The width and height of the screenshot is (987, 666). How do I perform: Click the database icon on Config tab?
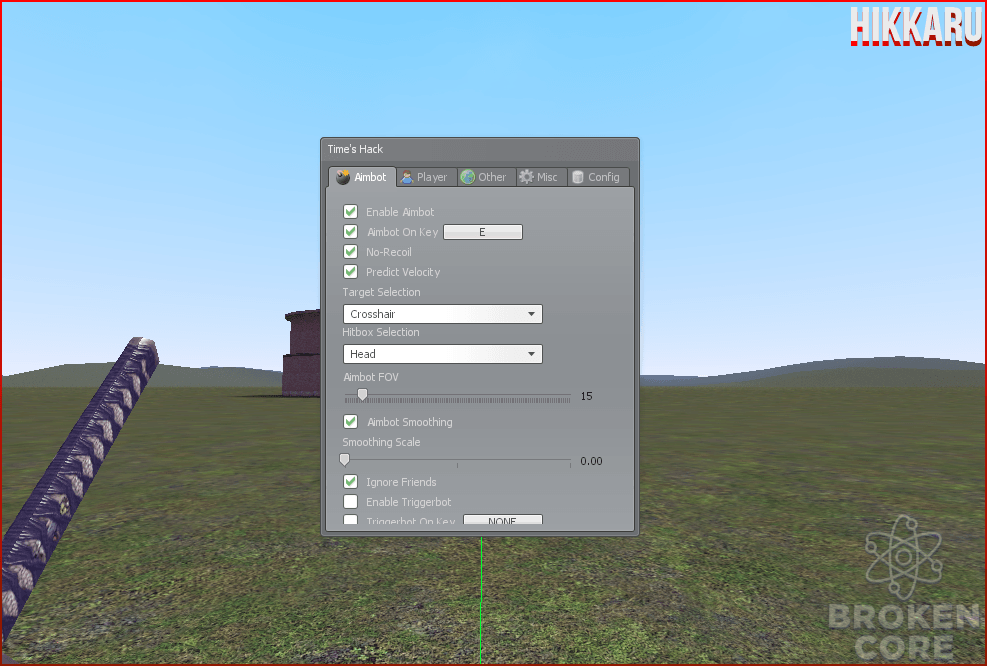[x=578, y=177]
